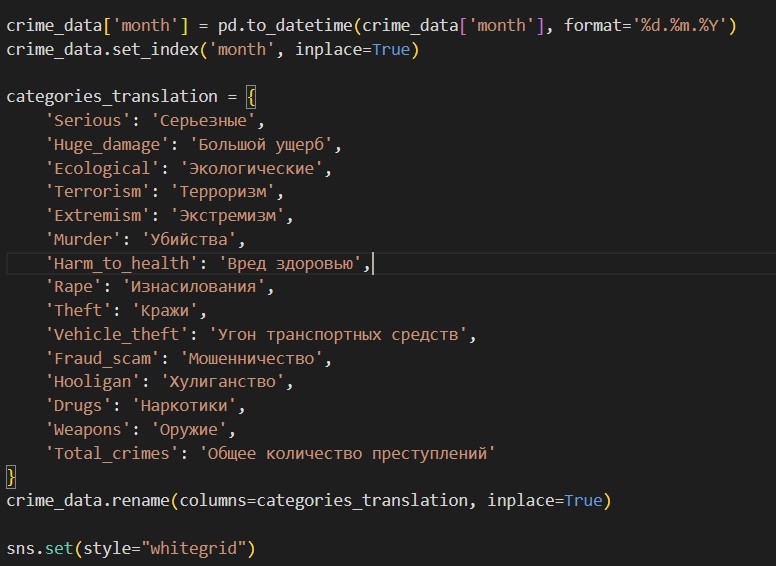Place cursor on 'pd.to_datetime' call
The height and width of the screenshot is (566, 776).
point(285,25)
